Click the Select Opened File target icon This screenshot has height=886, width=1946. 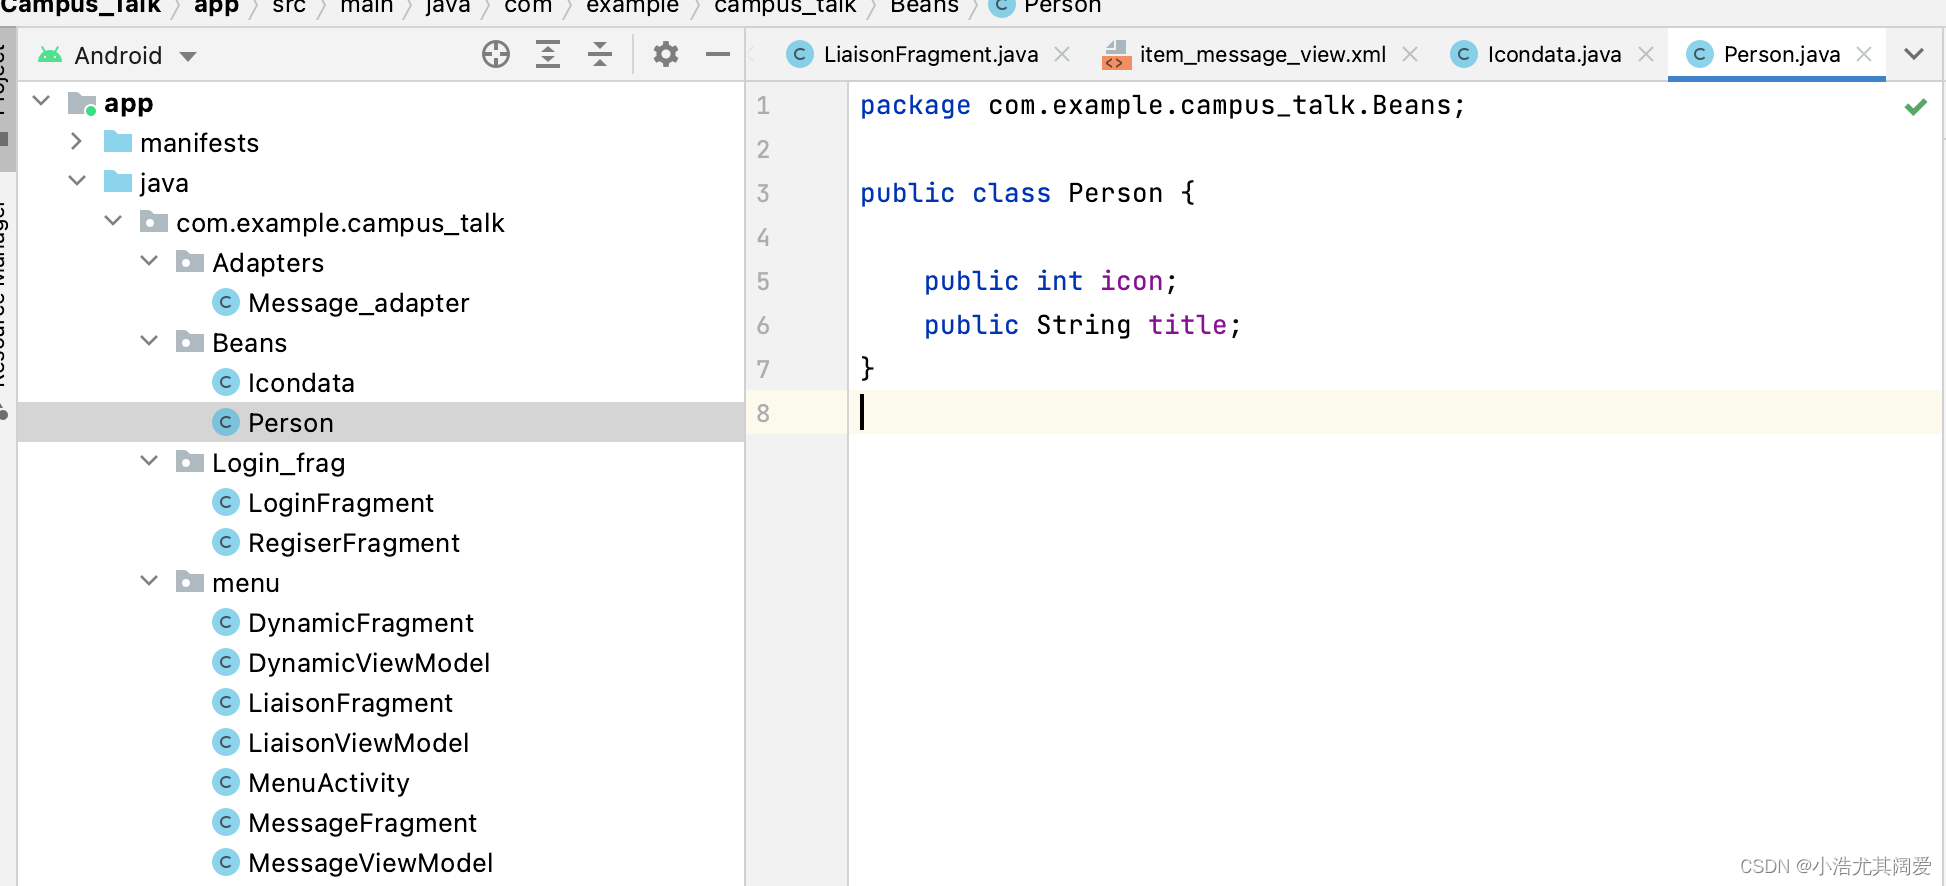[x=496, y=54]
